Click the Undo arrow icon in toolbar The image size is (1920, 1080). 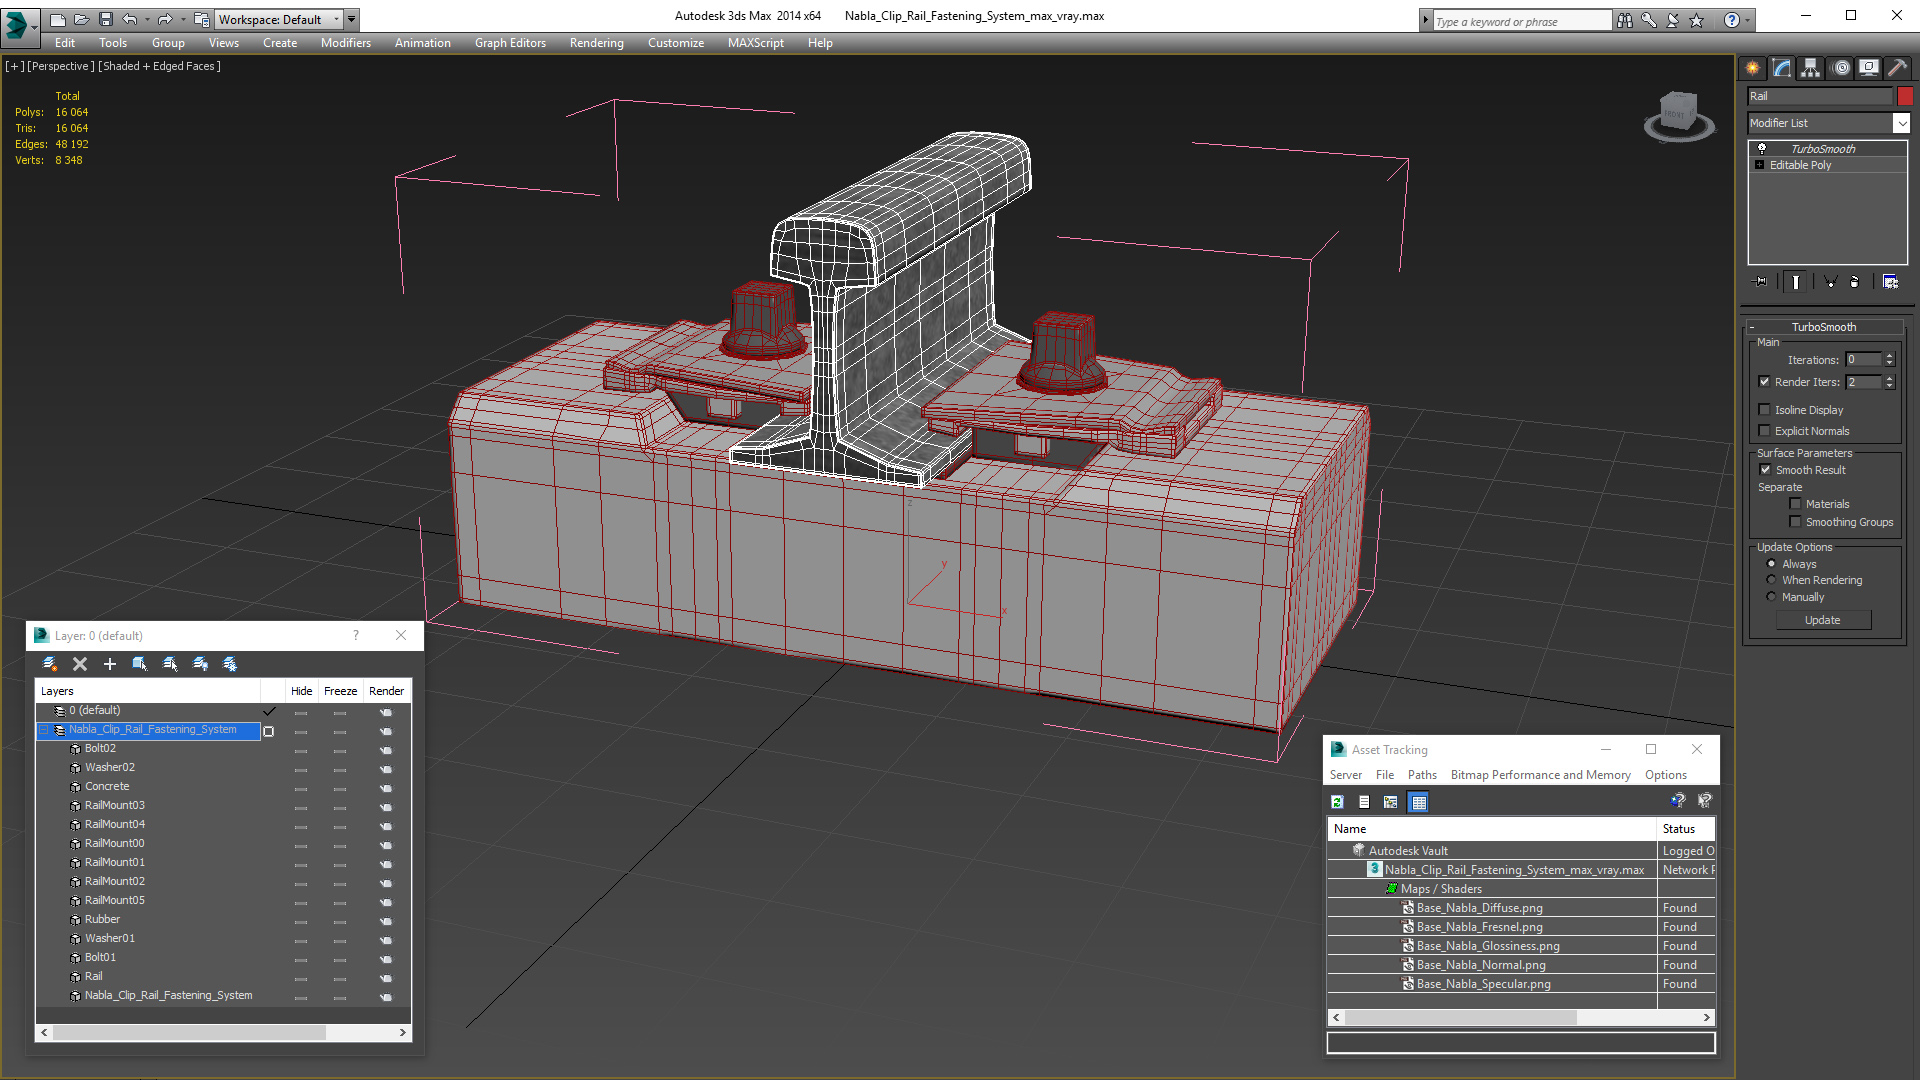(x=132, y=20)
